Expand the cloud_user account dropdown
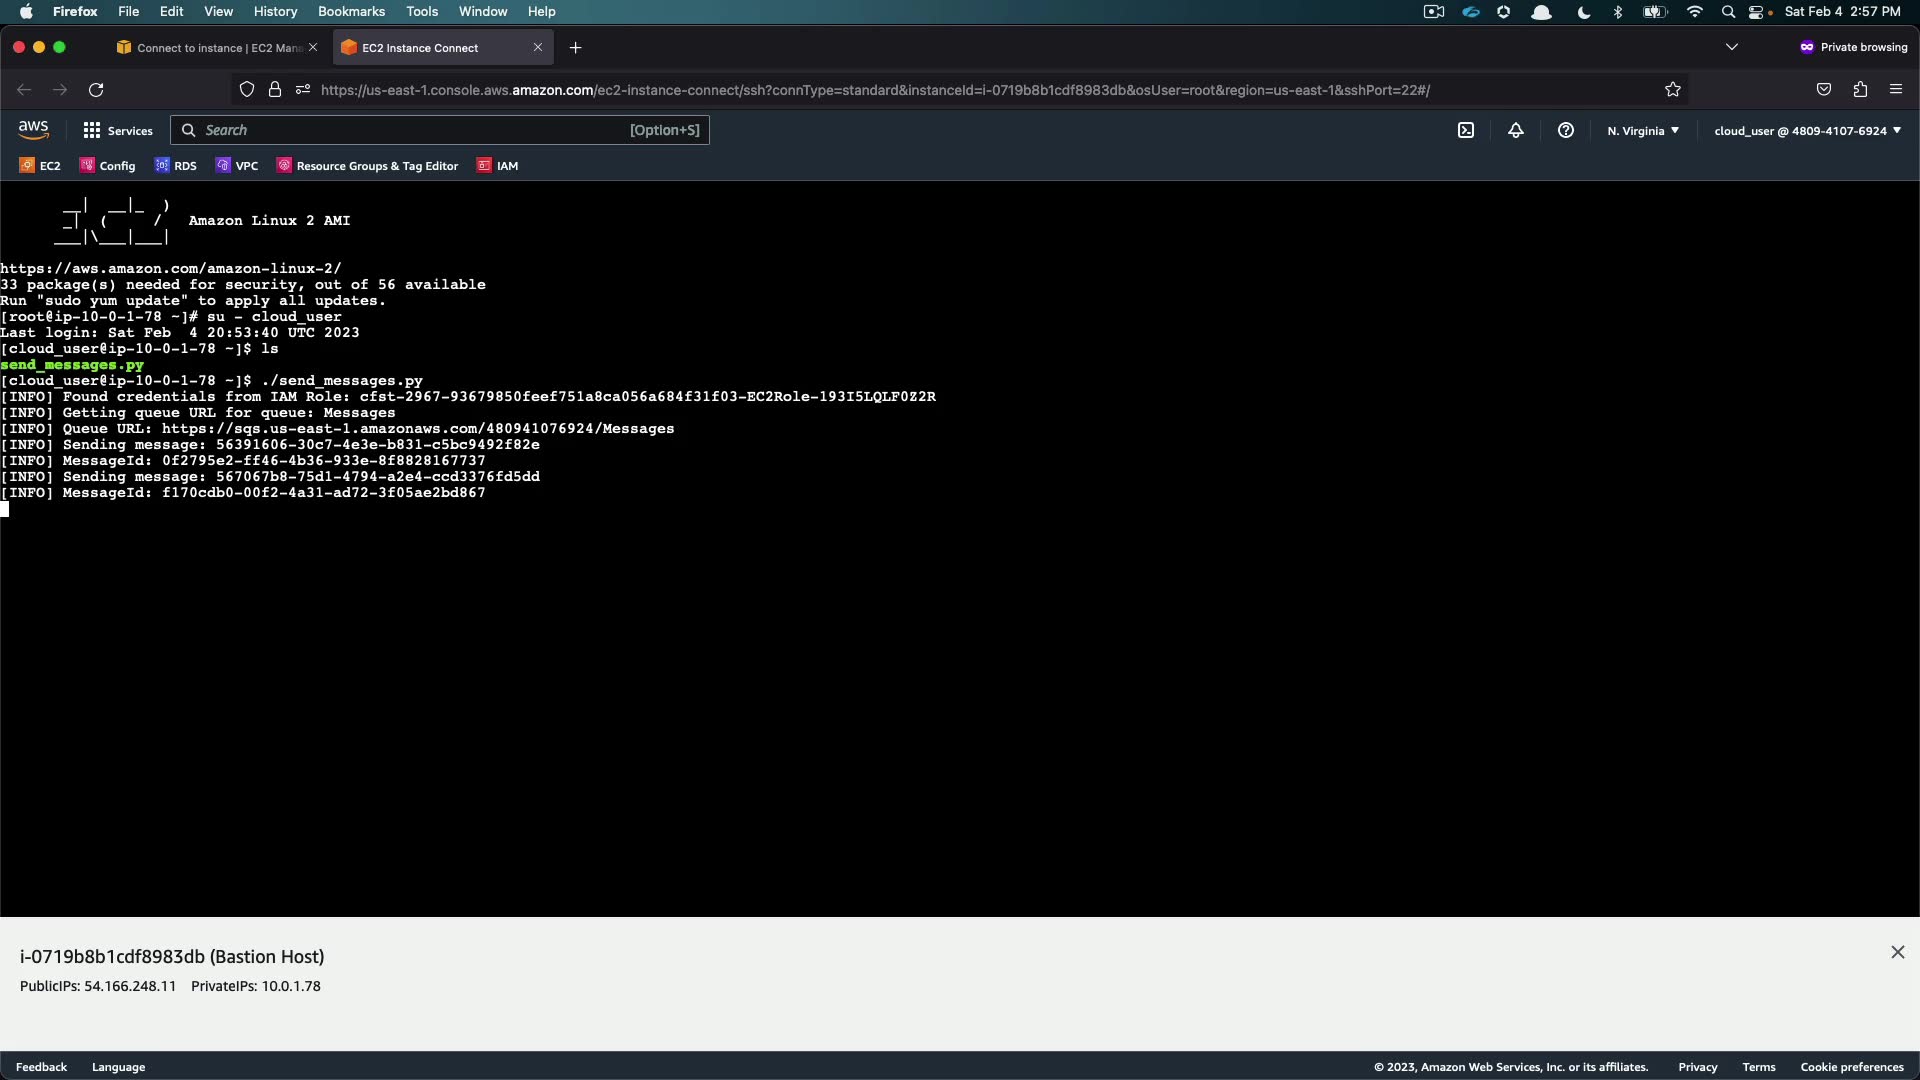Image resolution: width=1920 pixels, height=1080 pixels. coord(1807,131)
